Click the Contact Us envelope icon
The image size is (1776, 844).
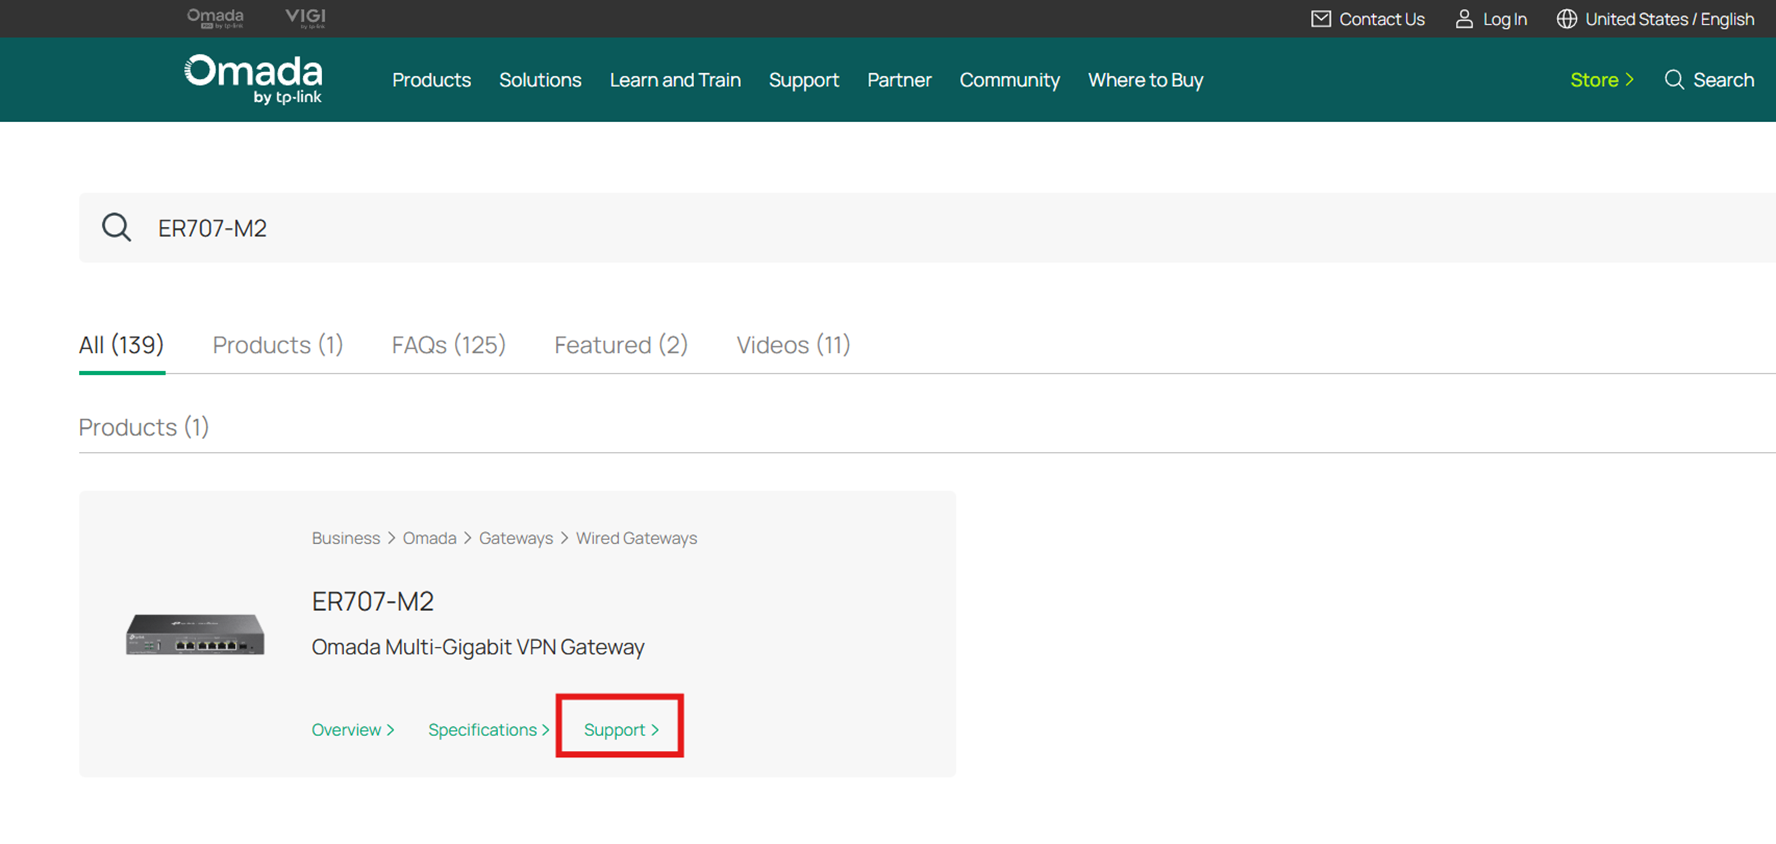1321,19
